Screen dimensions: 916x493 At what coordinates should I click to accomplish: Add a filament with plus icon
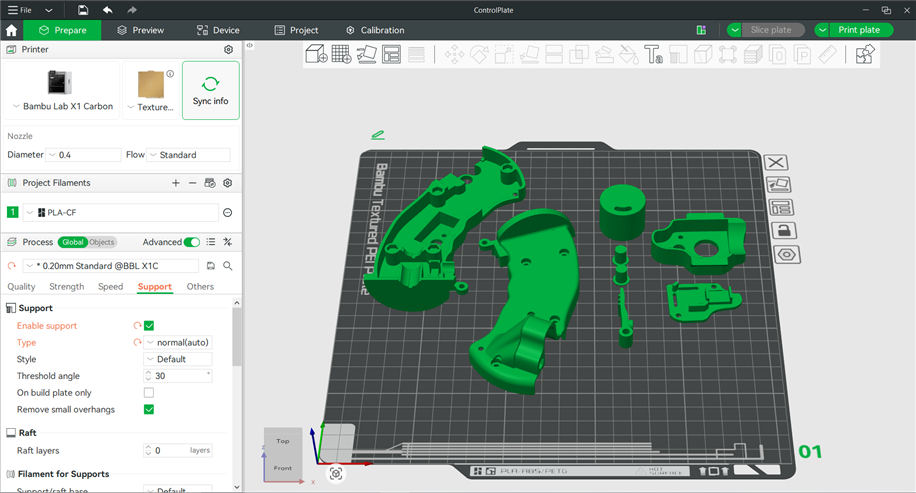[176, 183]
